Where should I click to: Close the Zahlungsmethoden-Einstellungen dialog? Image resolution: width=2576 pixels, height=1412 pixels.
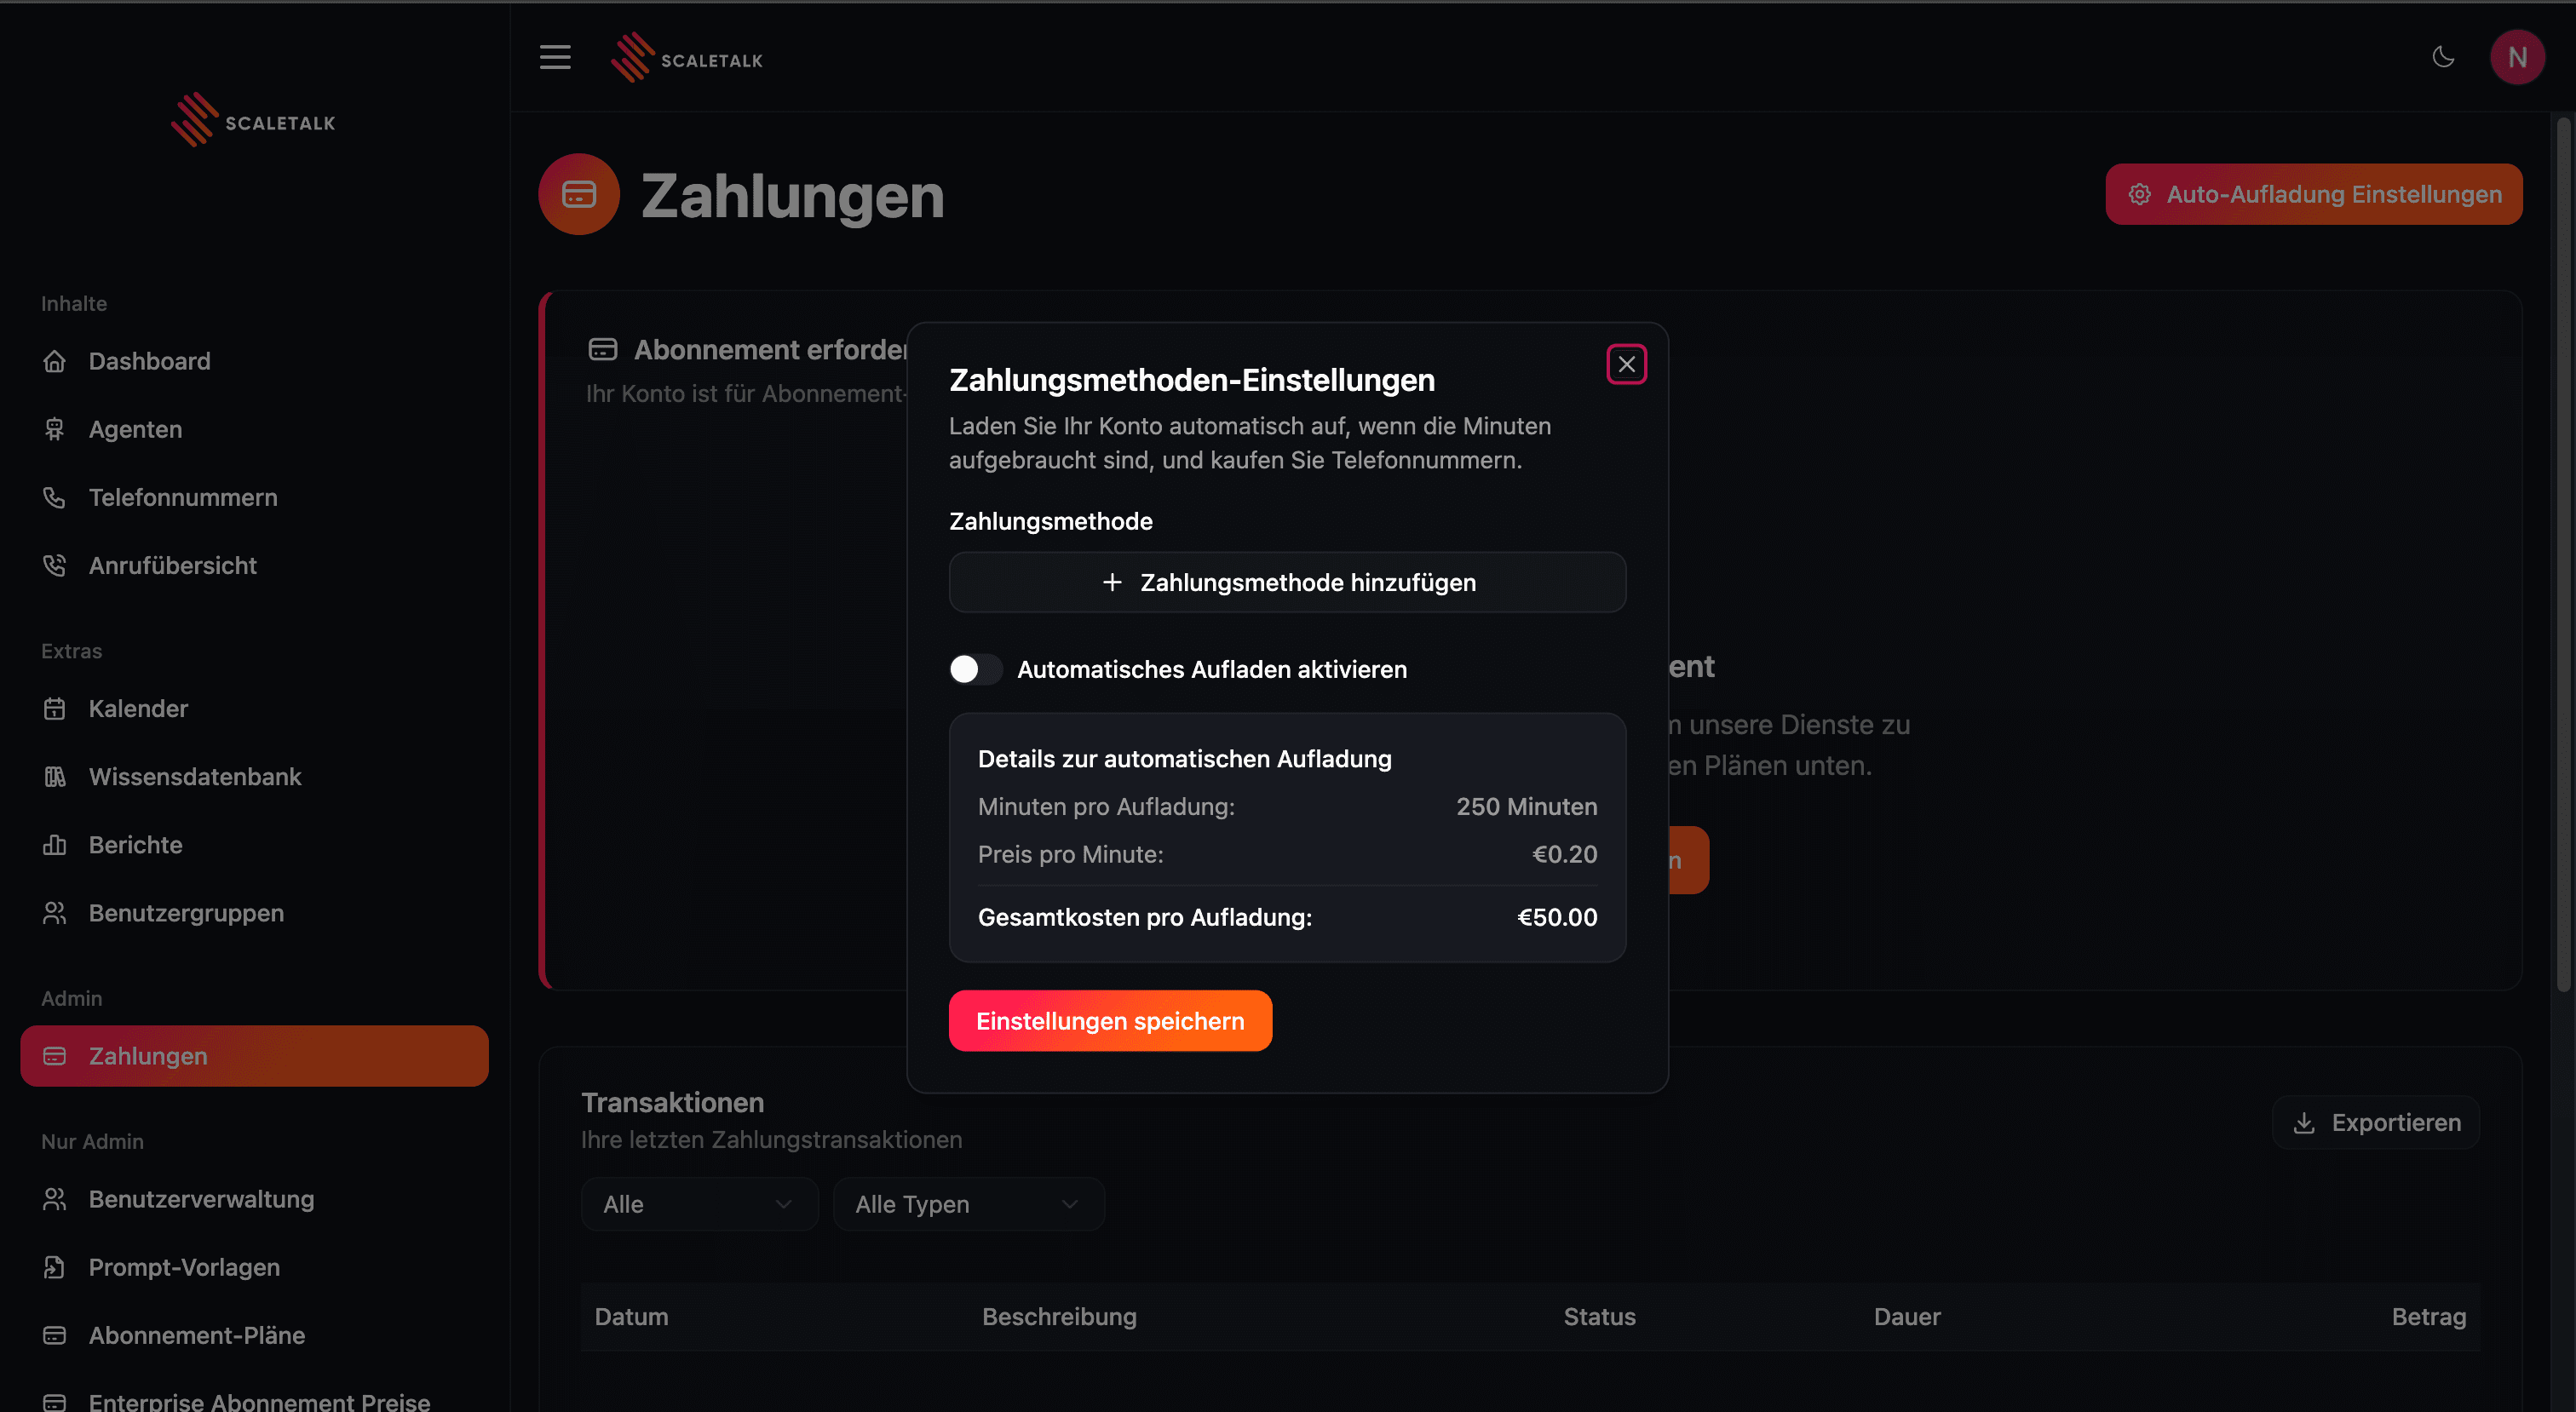pyautogui.click(x=1626, y=363)
